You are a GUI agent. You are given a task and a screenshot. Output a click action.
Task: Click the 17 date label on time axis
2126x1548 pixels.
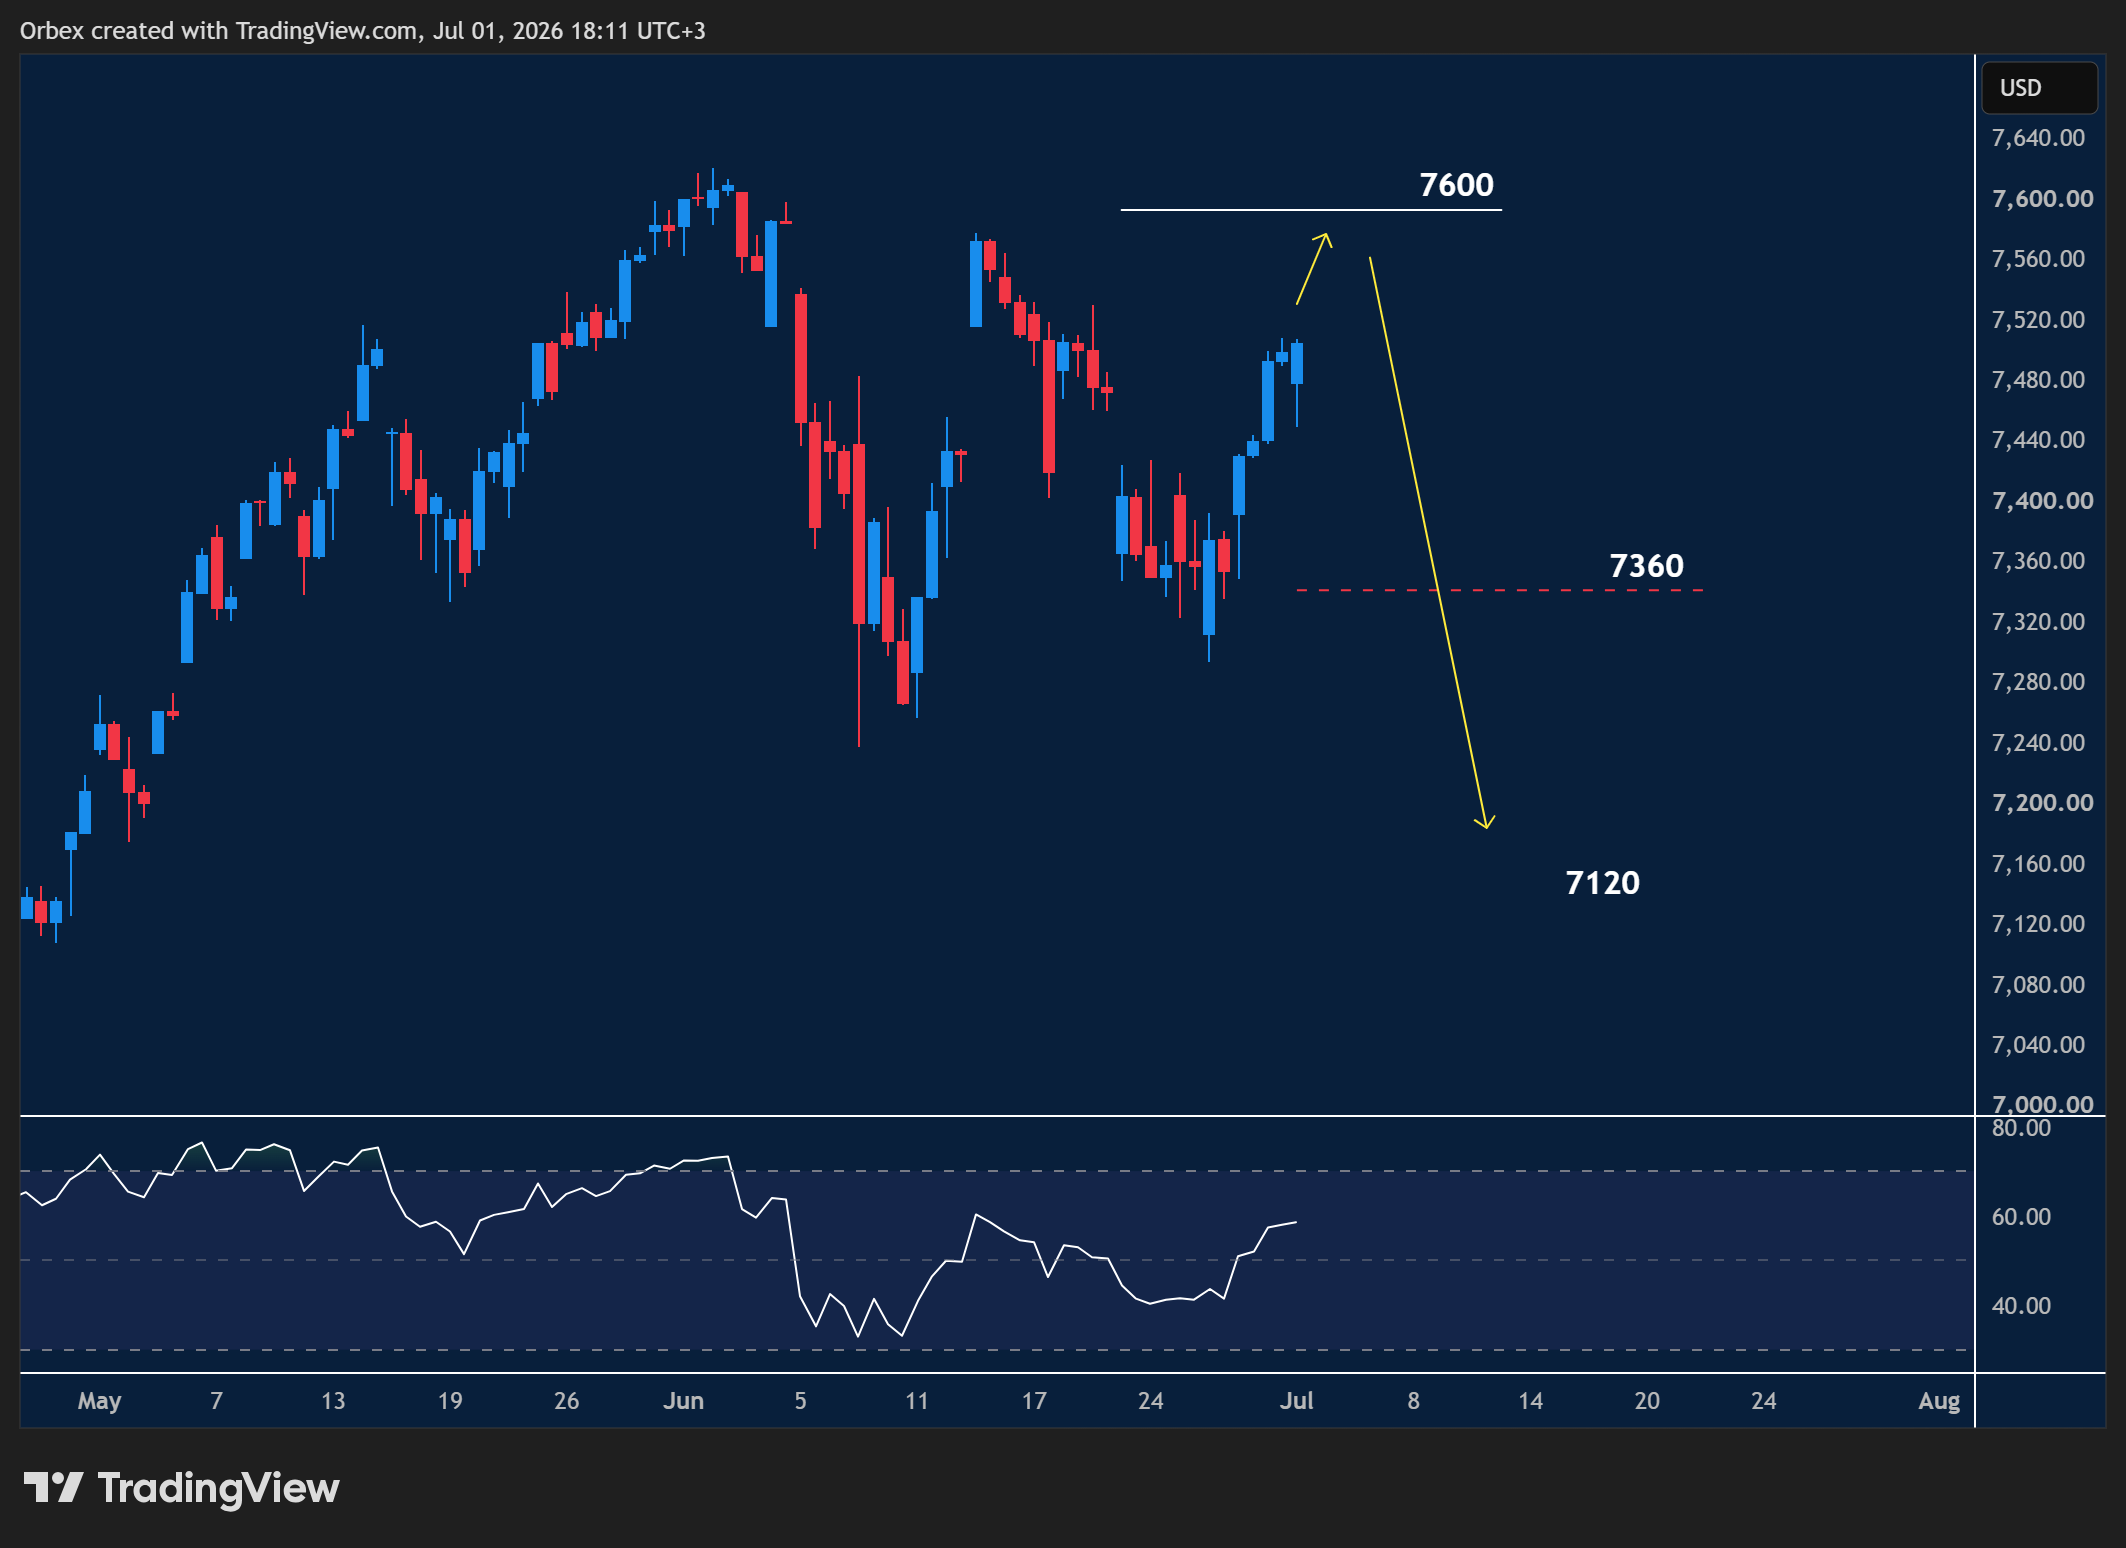[1033, 1401]
